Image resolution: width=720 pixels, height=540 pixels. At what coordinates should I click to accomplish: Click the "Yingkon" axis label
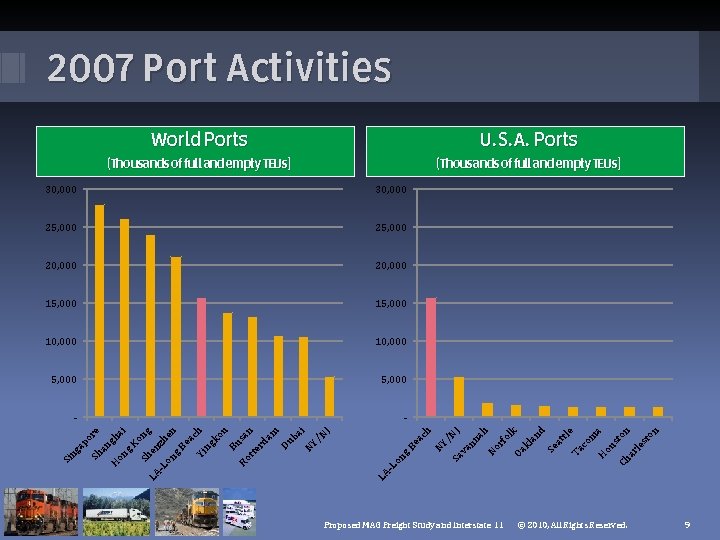tap(212, 442)
